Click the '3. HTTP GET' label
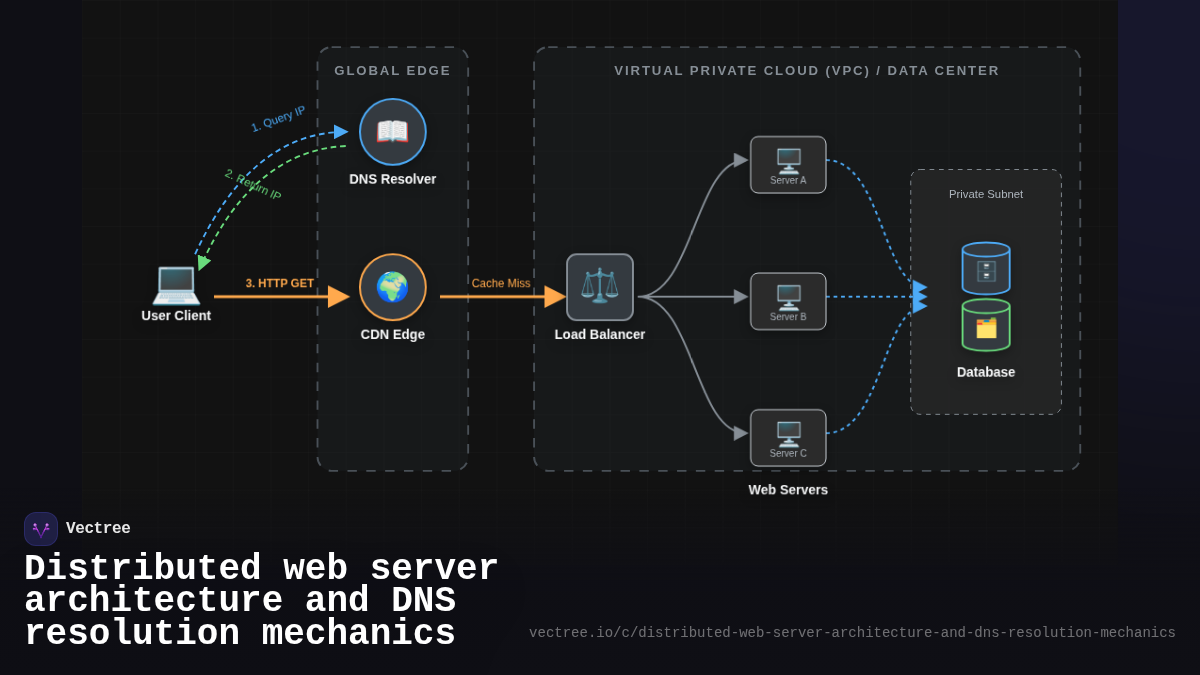 [x=280, y=282]
